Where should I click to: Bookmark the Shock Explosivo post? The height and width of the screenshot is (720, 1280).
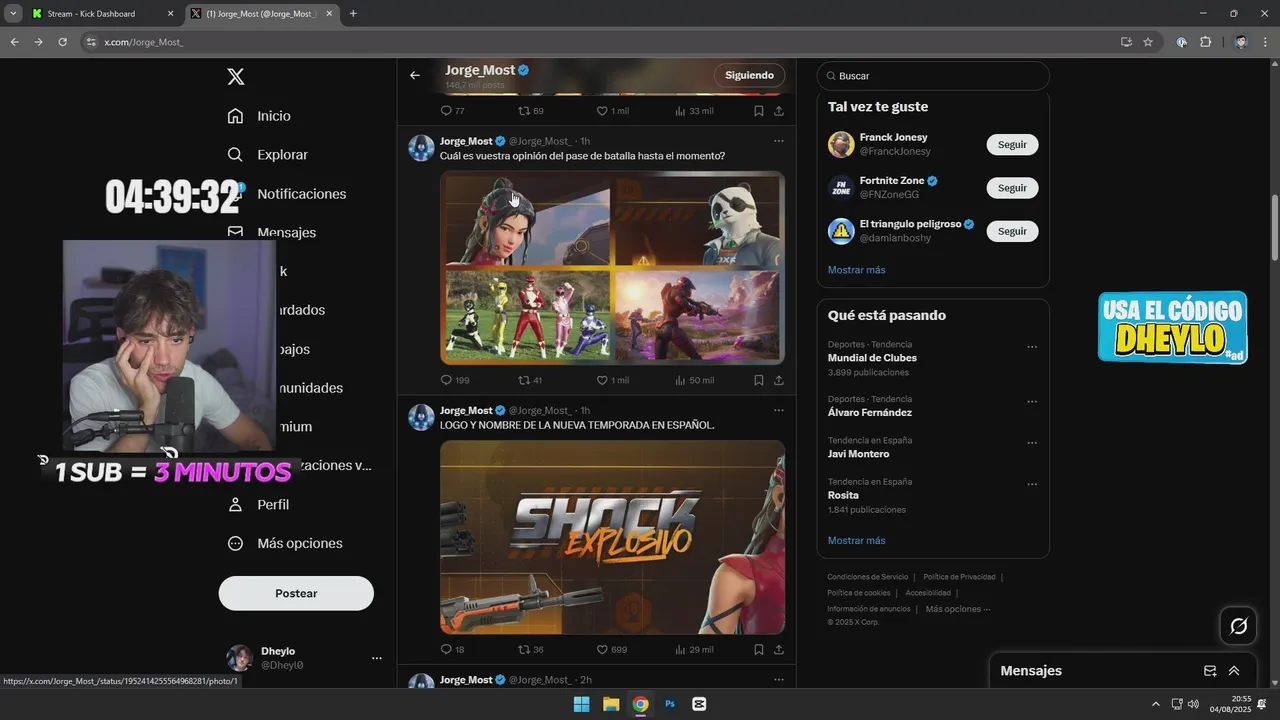pos(759,650)
